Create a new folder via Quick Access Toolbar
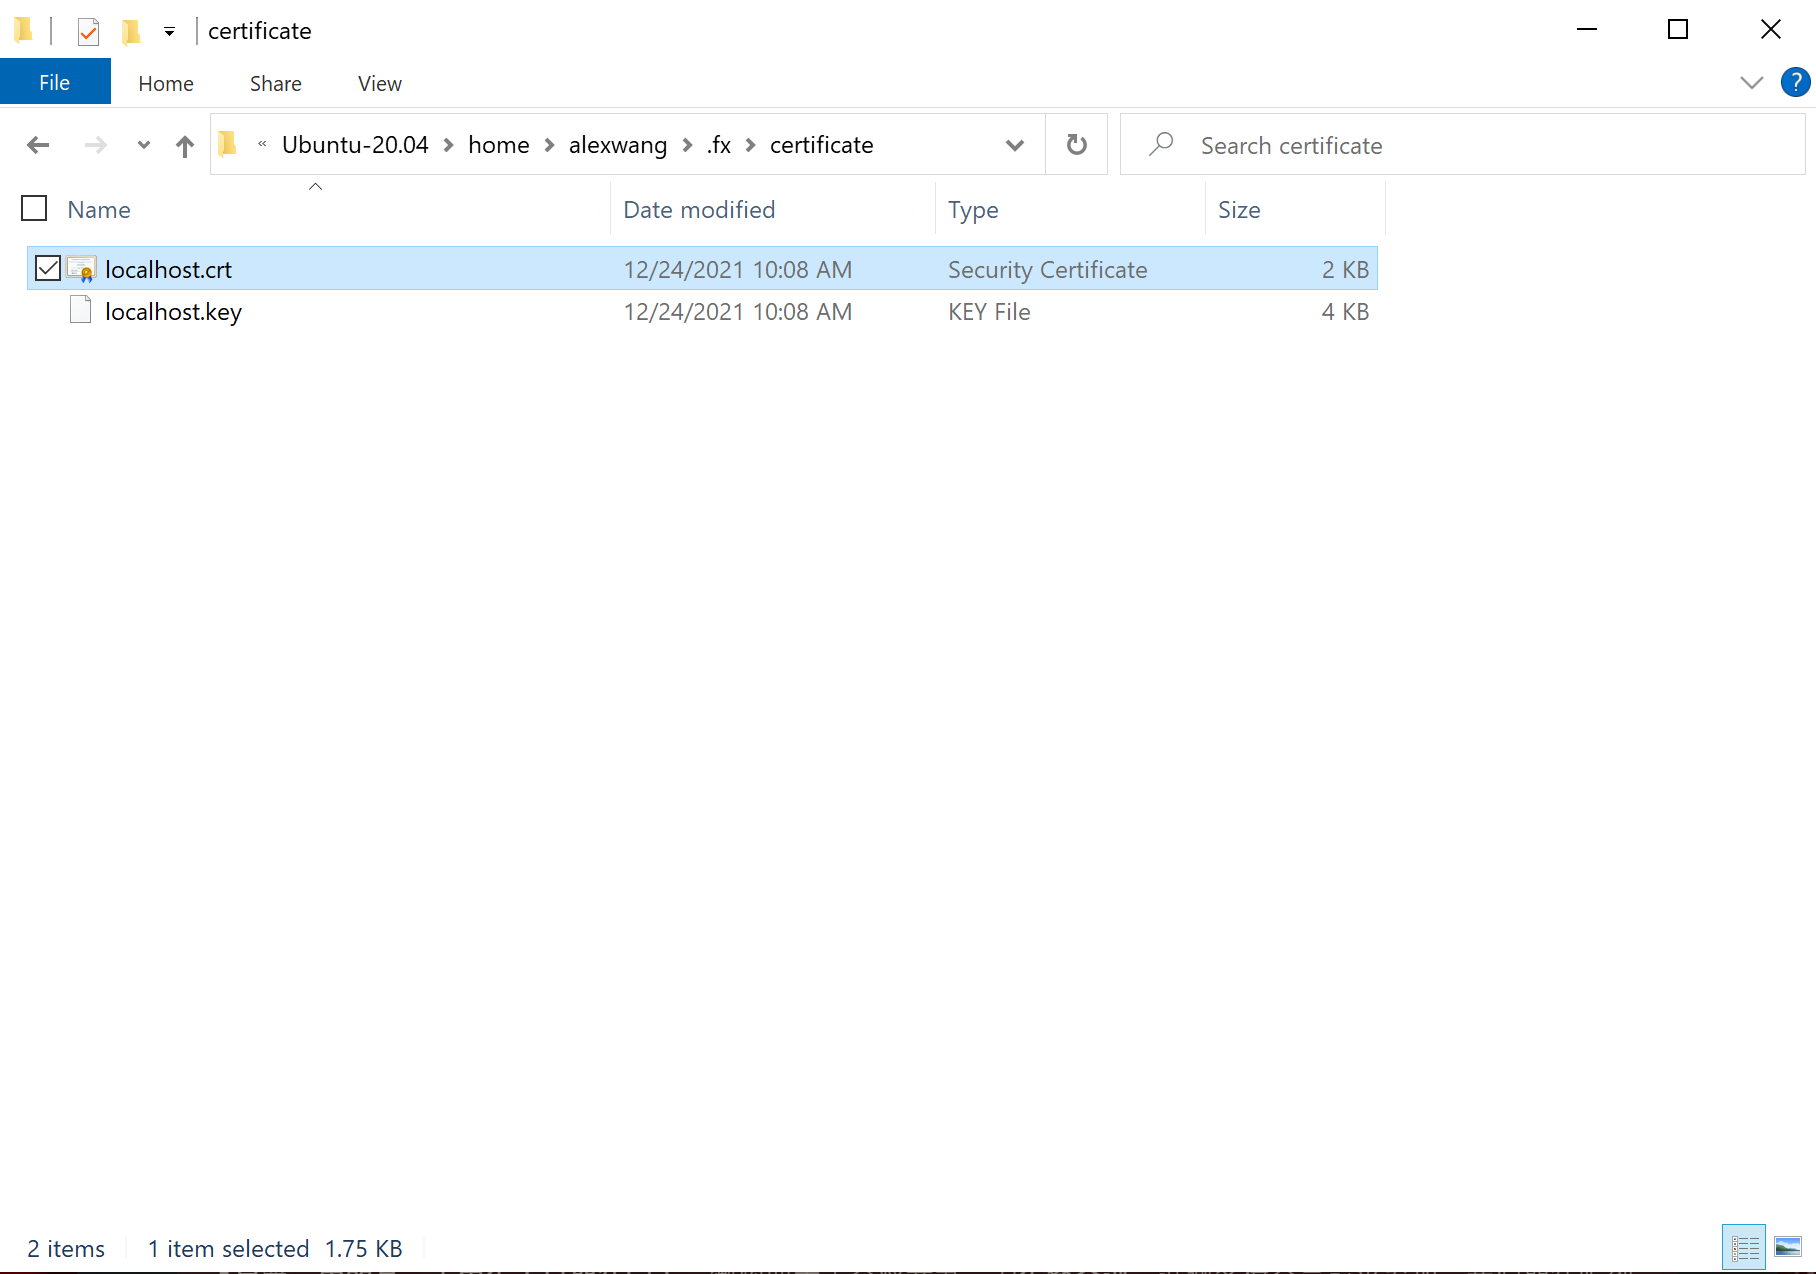 tap(130, 31)
